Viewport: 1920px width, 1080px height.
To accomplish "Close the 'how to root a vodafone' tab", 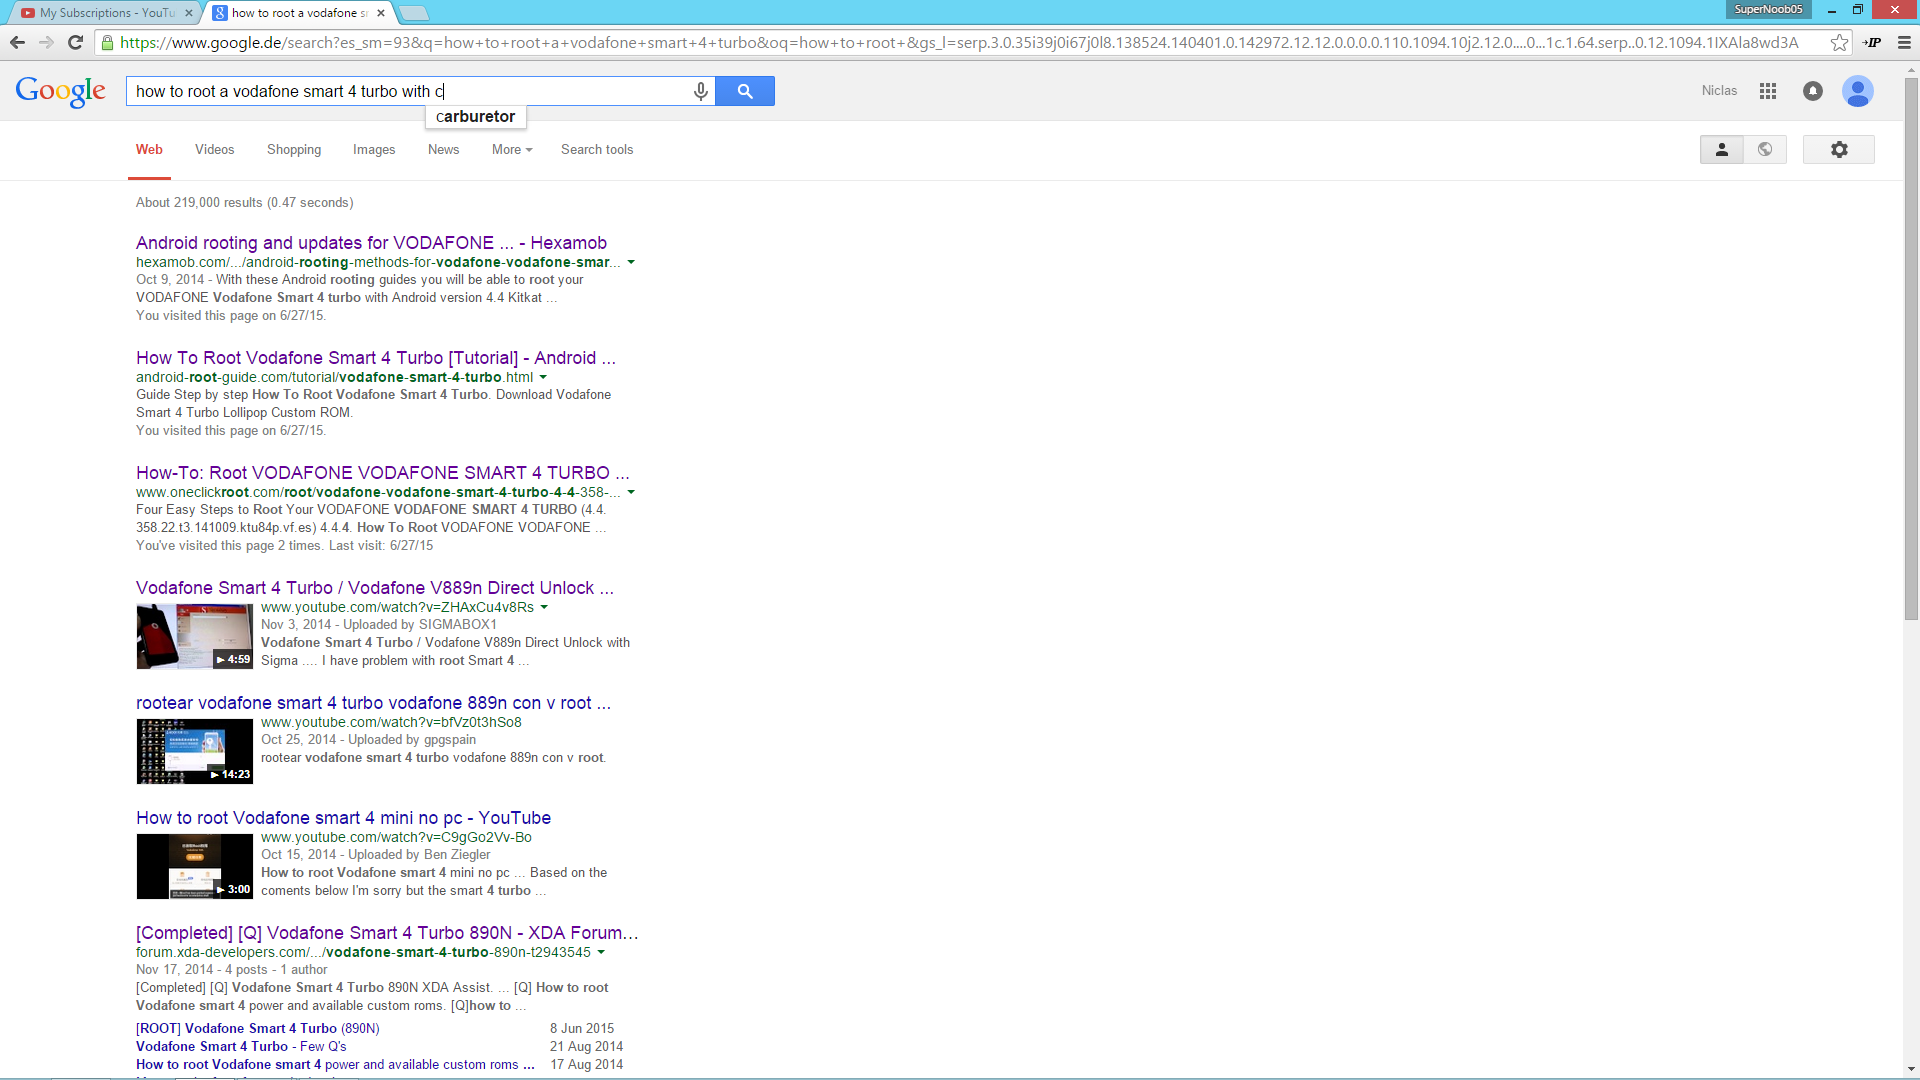I will coord(381,13).
